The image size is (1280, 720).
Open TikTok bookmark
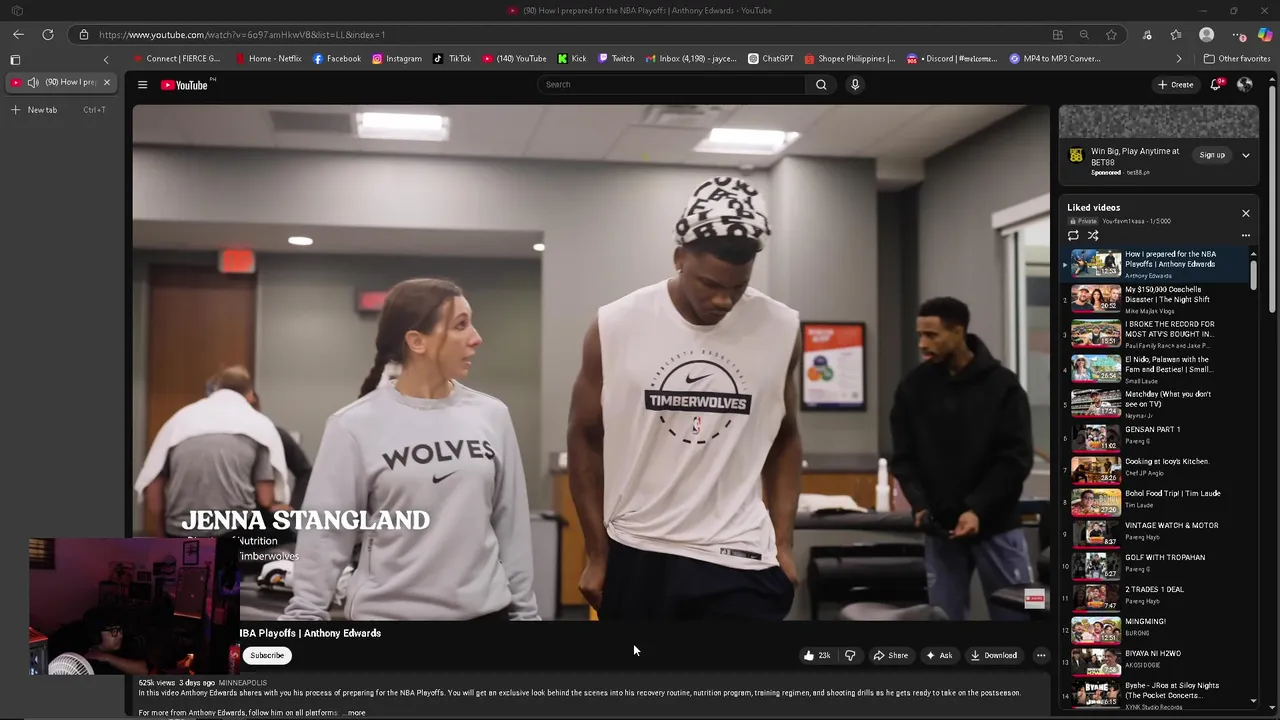[452, 59]
